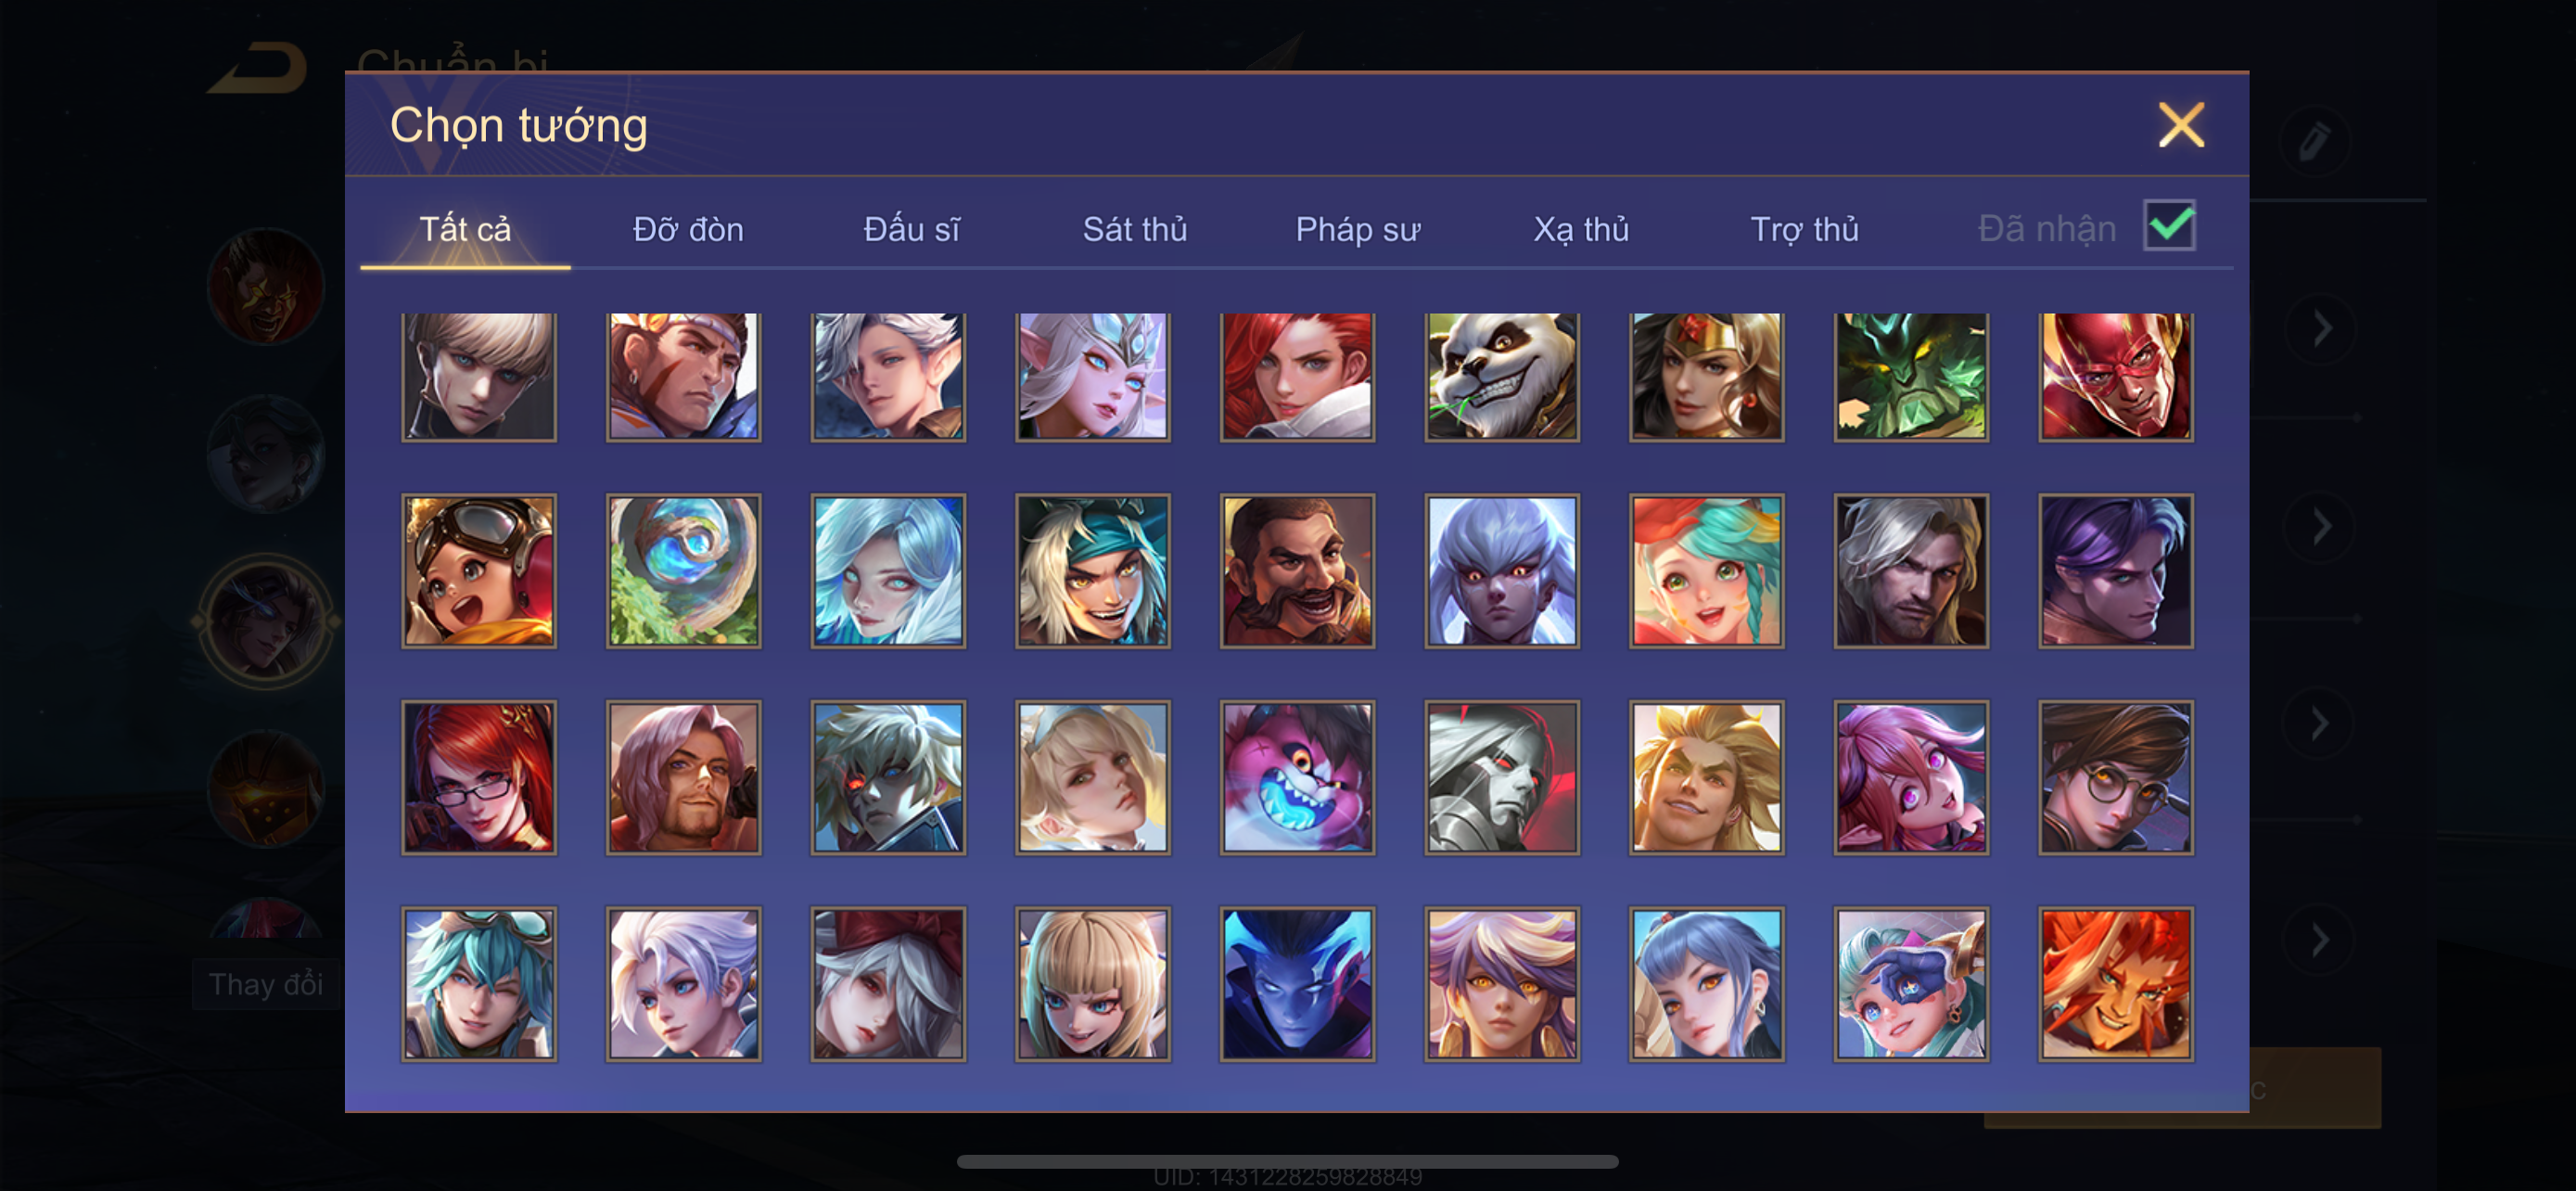Switch to the Pháp sư tab
This screenshot has width=2576, height=1191.
pos(1357,229)
